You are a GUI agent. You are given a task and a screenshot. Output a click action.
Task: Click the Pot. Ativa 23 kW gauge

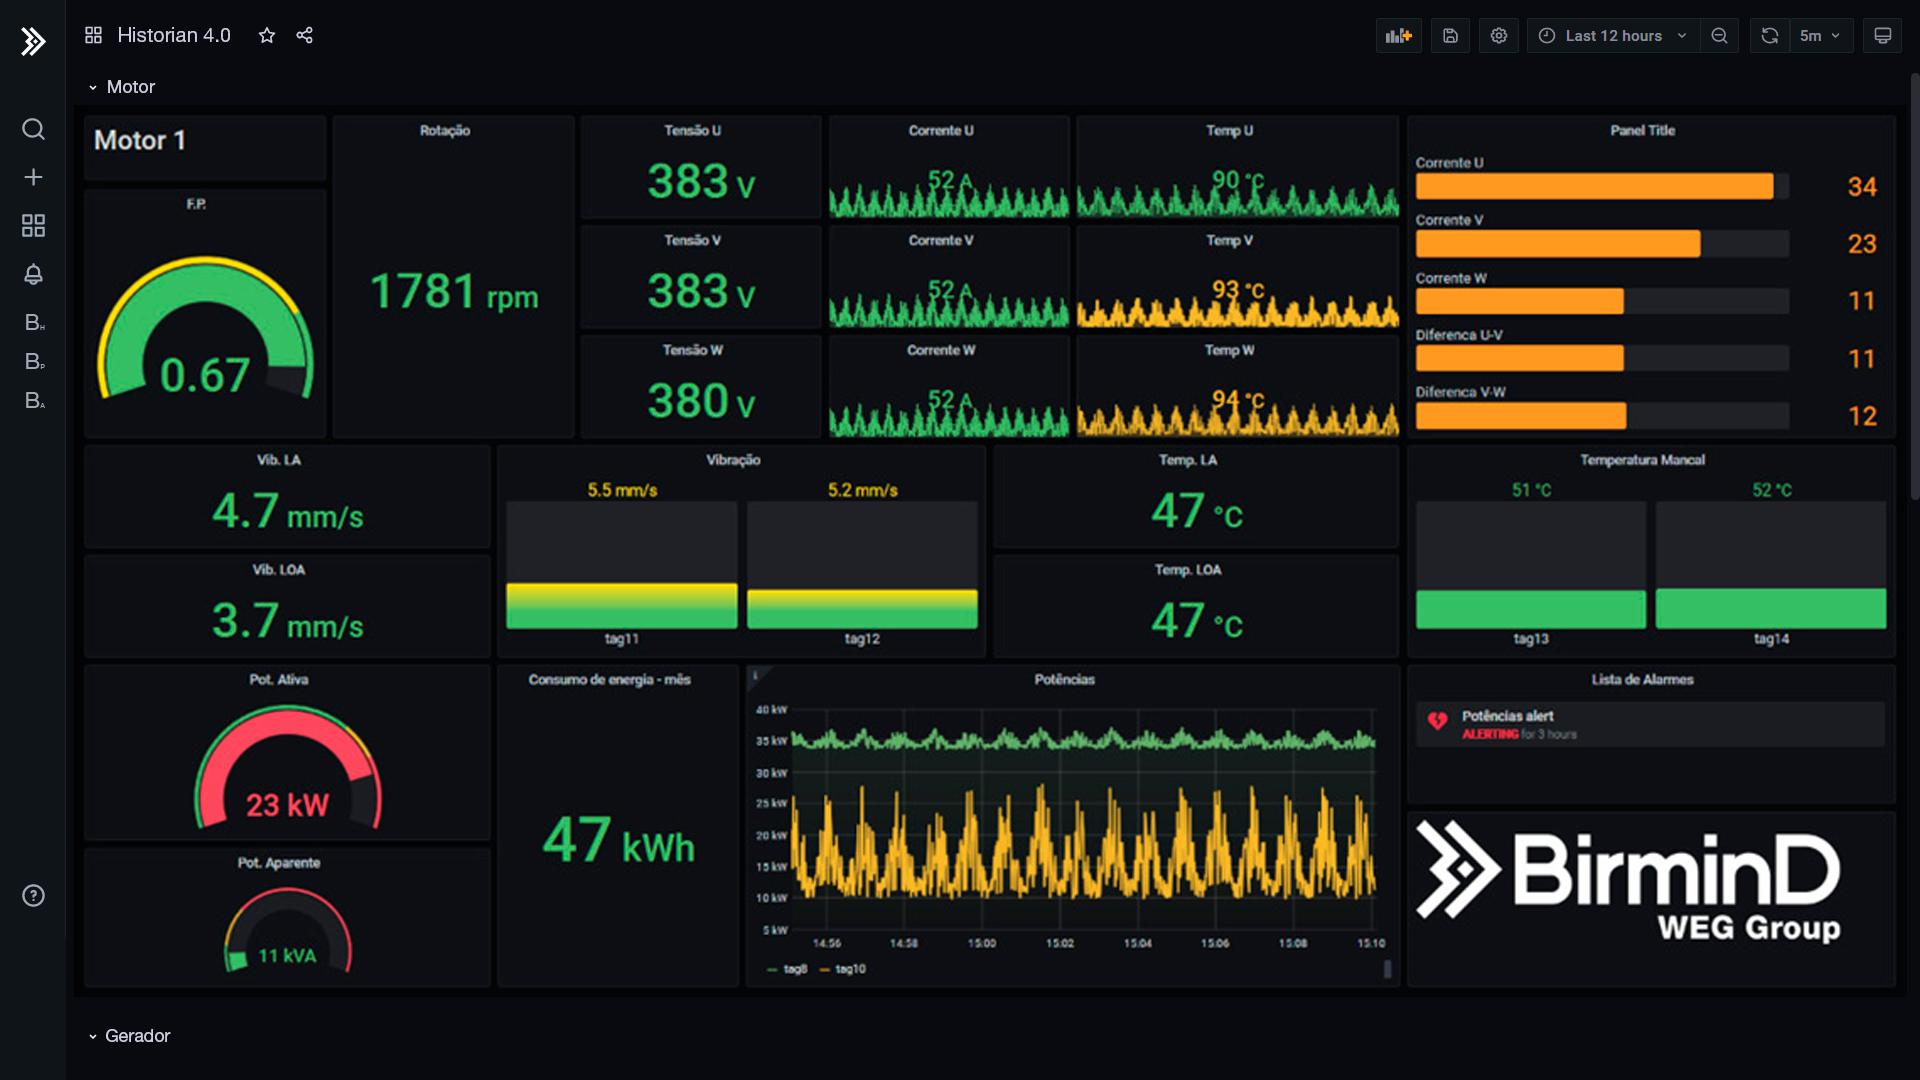point(288,770)
